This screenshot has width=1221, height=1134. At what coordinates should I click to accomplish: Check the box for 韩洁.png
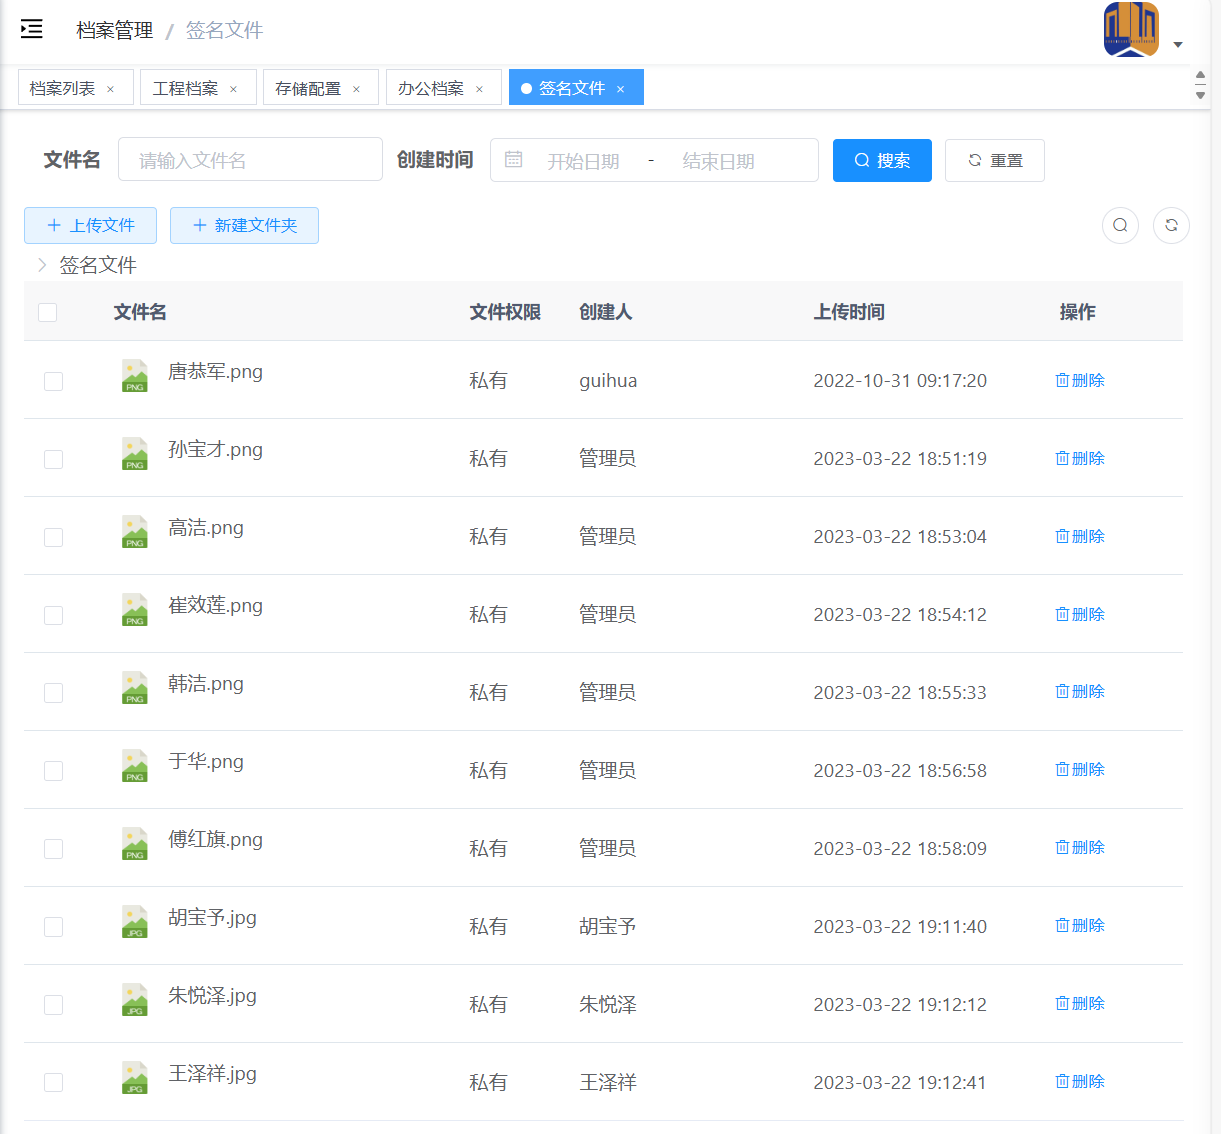[54, 693]
